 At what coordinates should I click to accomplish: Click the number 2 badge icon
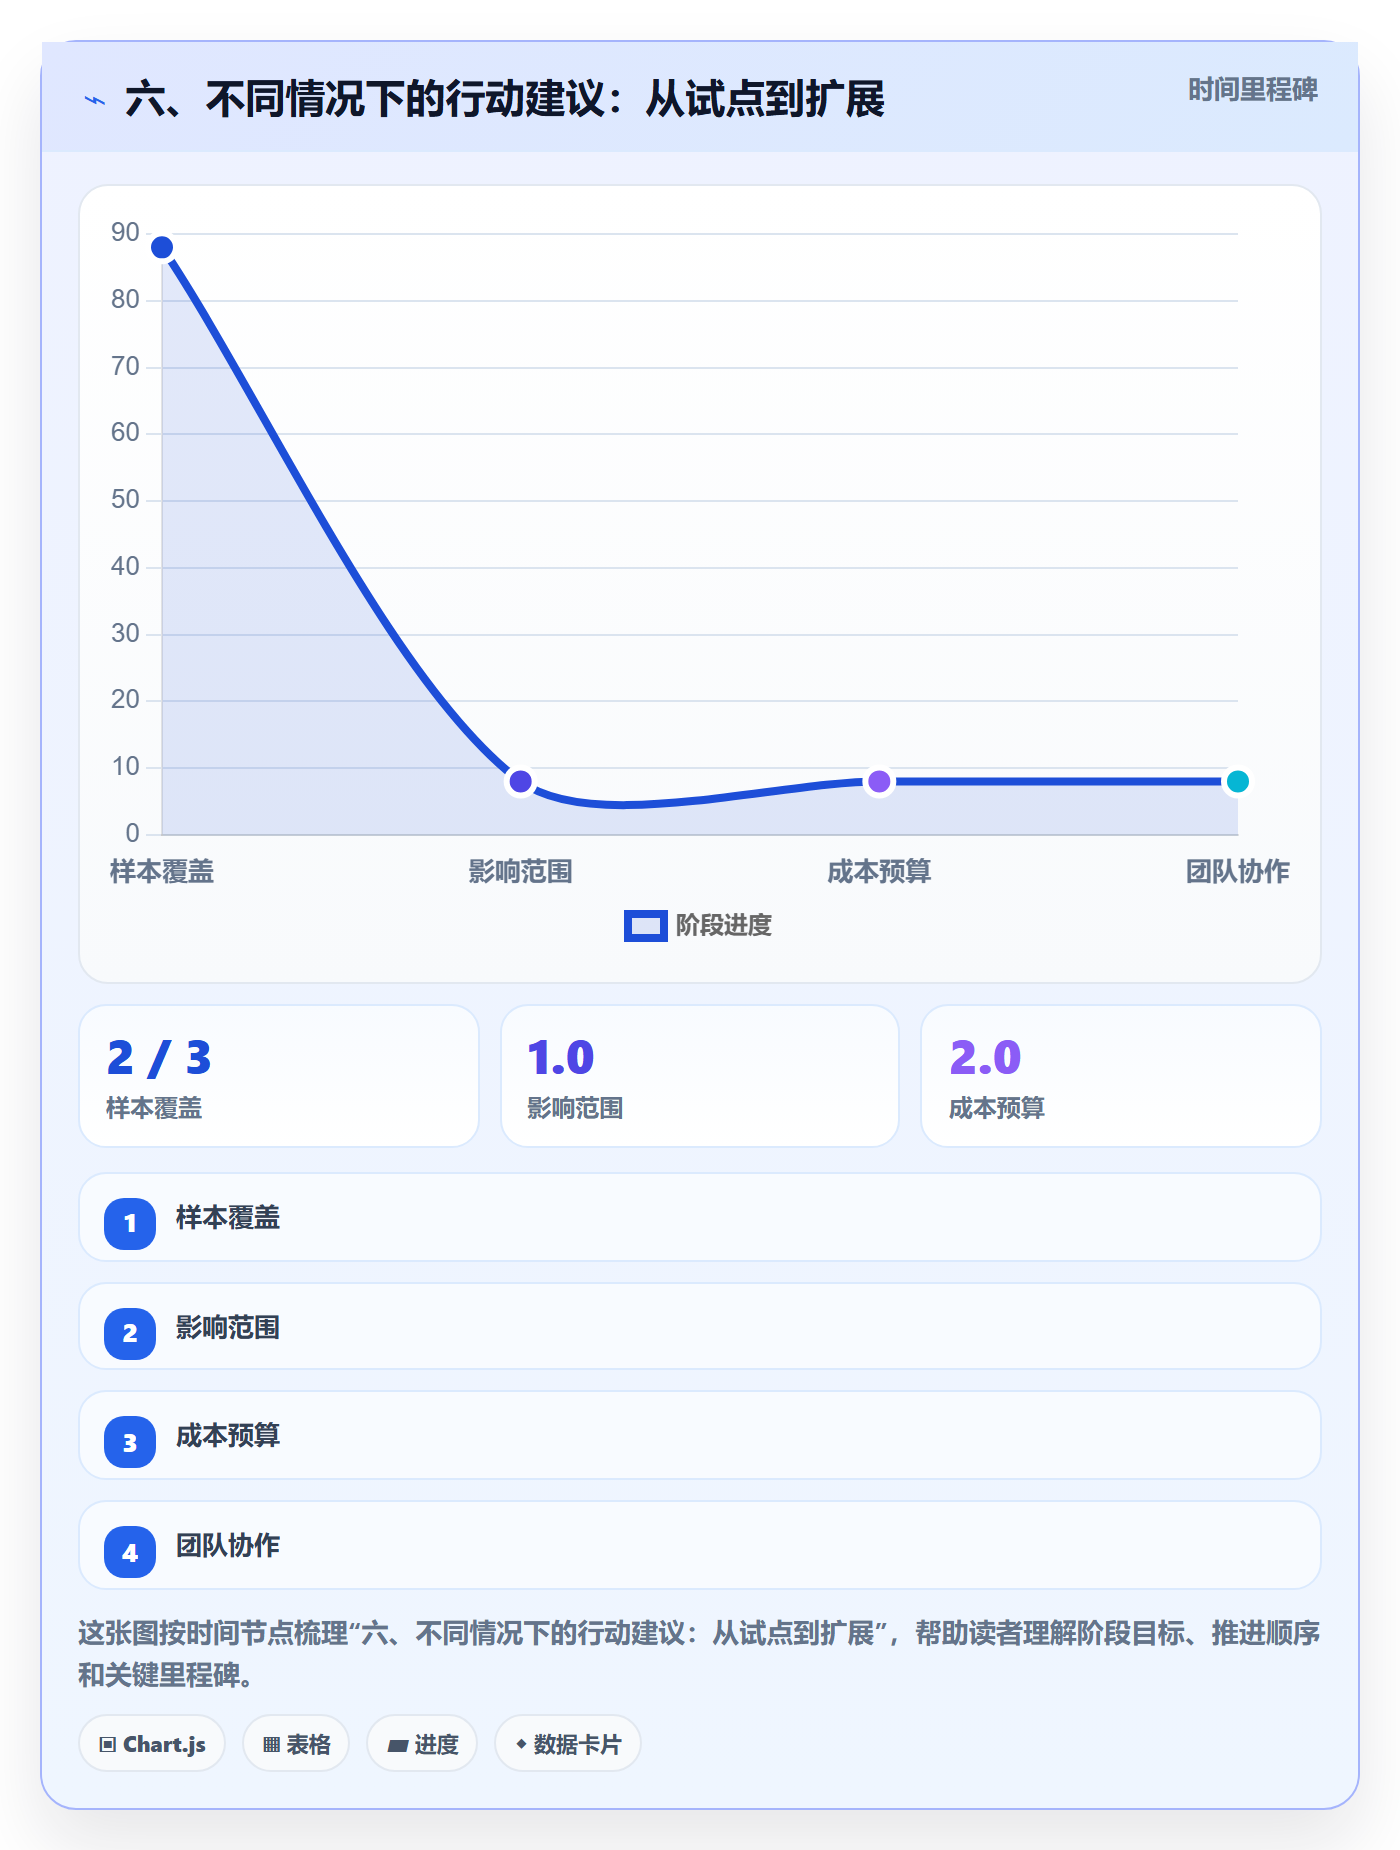130,1333
